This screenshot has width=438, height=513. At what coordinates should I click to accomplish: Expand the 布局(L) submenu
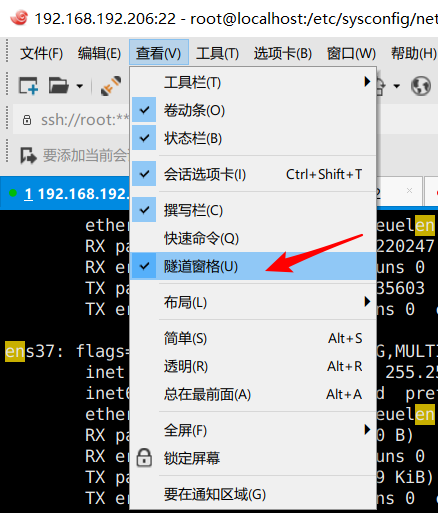[x=254, y=302]
